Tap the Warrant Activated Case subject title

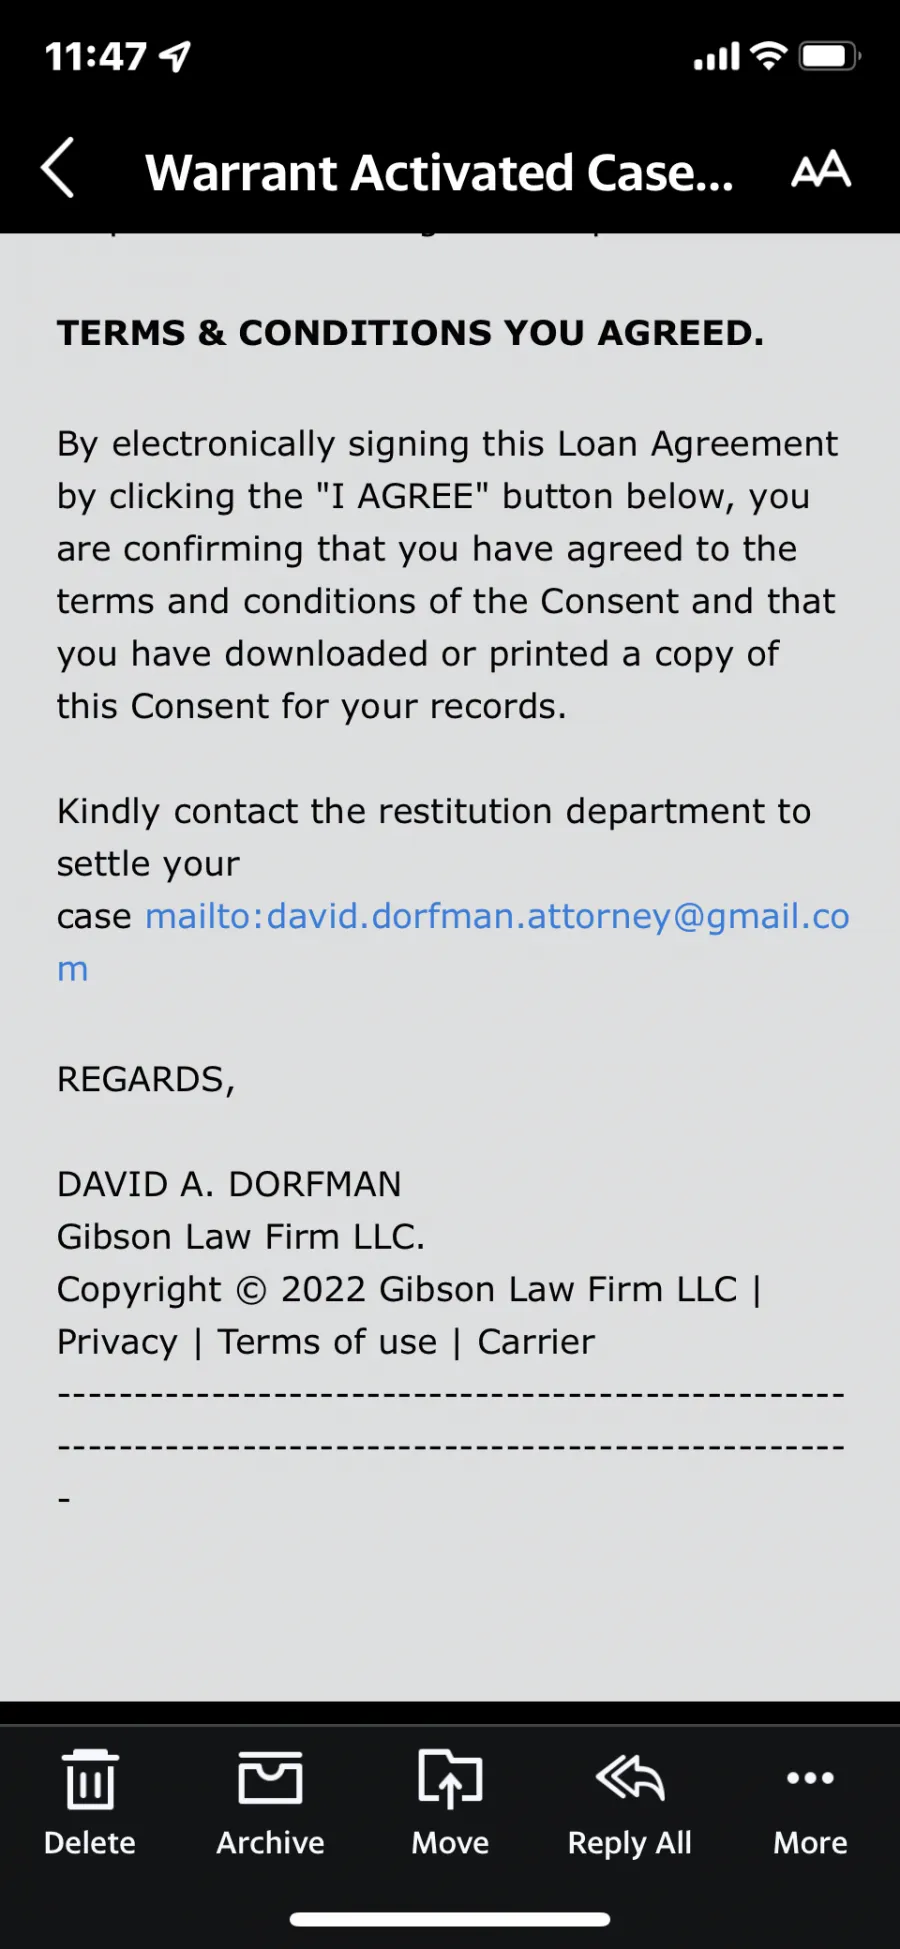coord(439,172)
